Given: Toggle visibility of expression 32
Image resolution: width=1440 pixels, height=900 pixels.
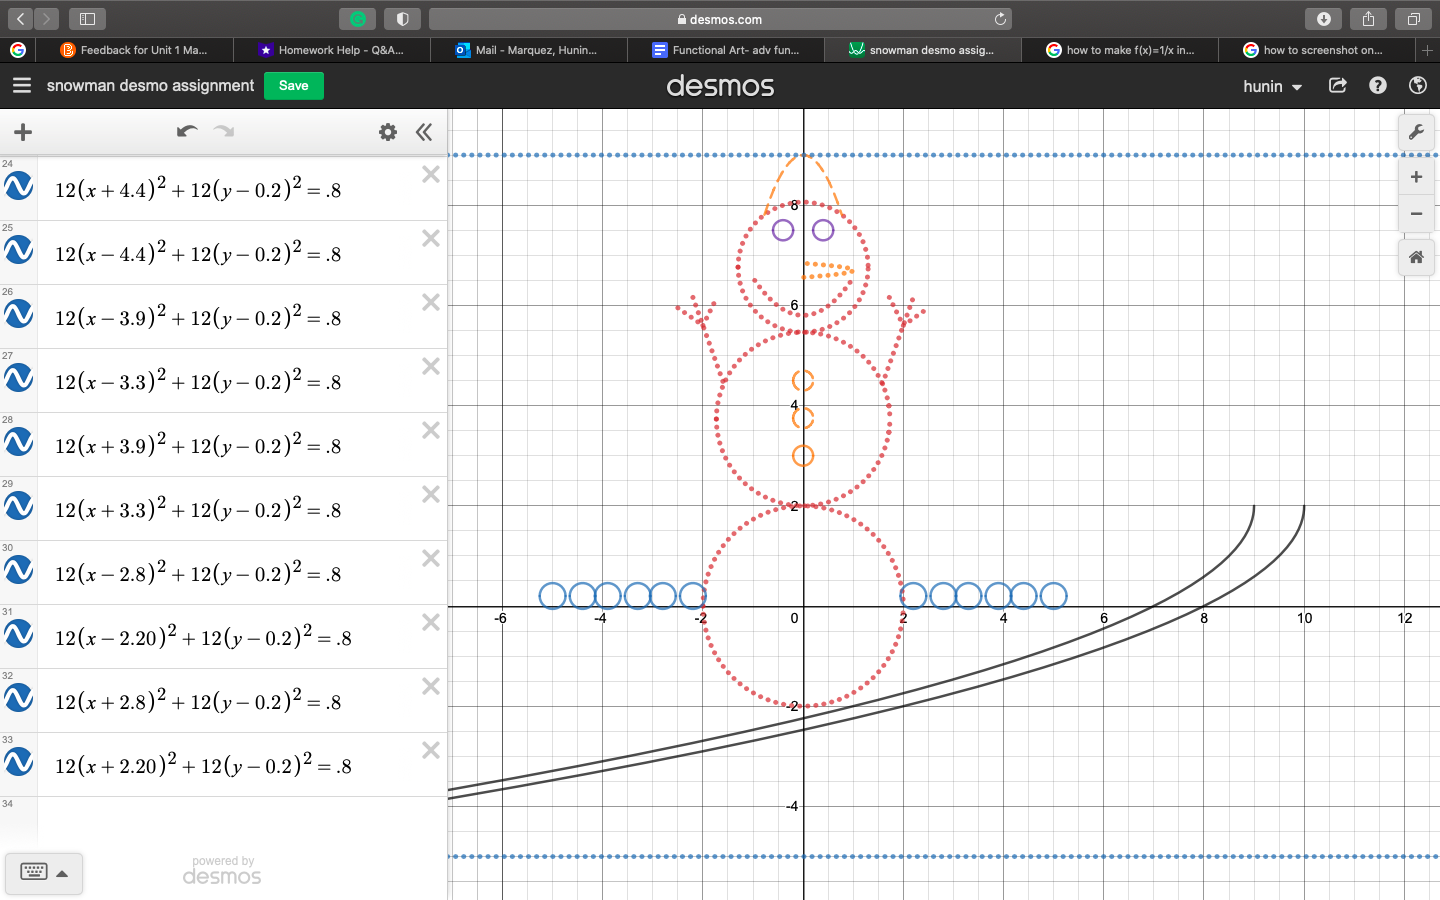Looking at the screenshot, I should [19, 698].
